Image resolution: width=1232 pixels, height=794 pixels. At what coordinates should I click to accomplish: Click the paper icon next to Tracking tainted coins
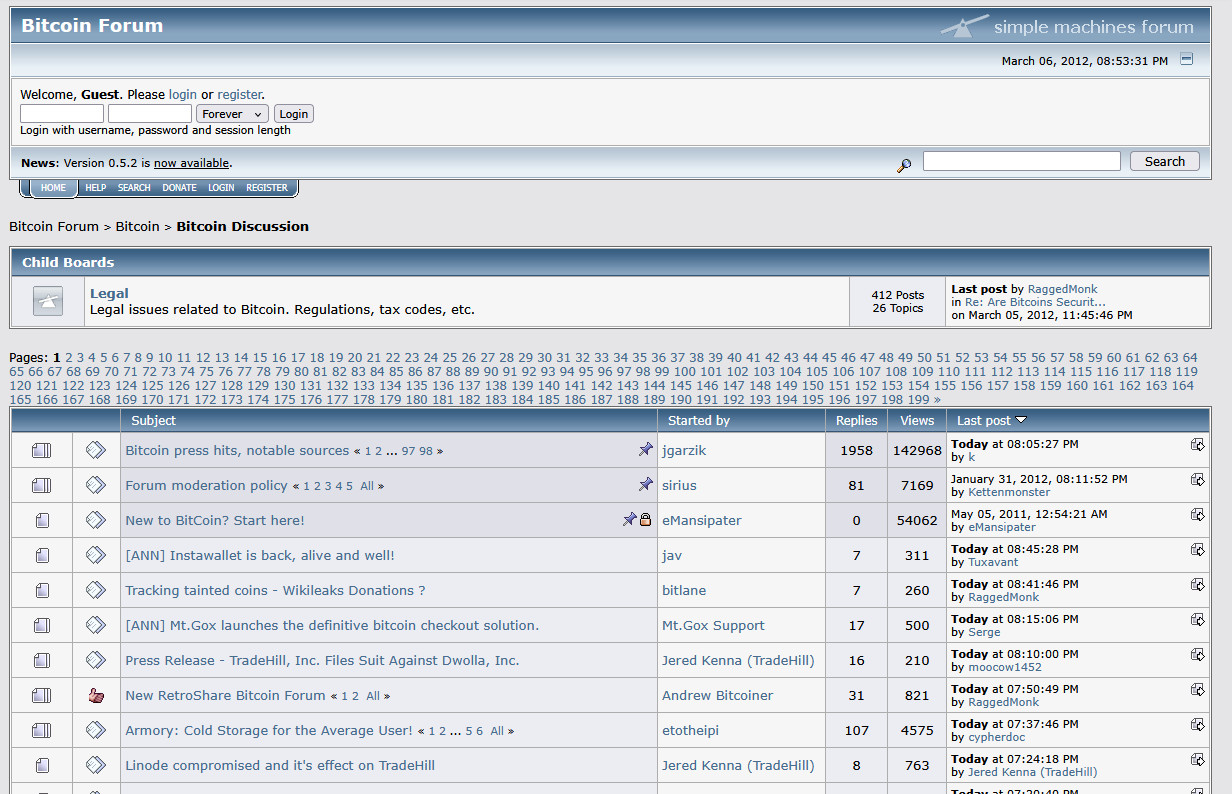[x=41, y=590]
